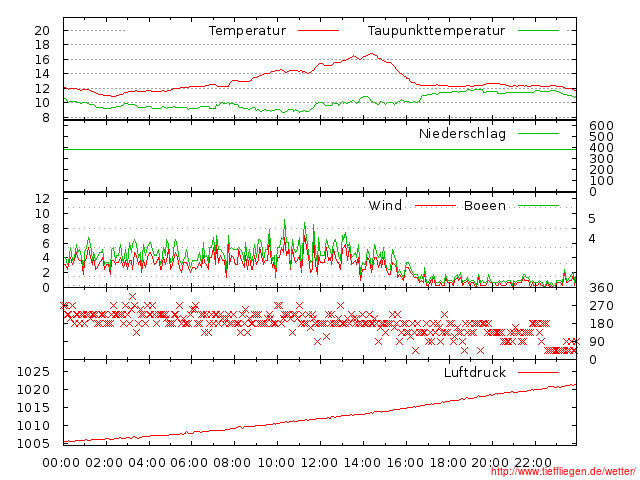The width and height of the screenshot is (640, 480).
Task: Click the Wind legend label
Action: (x=385, y=205)
